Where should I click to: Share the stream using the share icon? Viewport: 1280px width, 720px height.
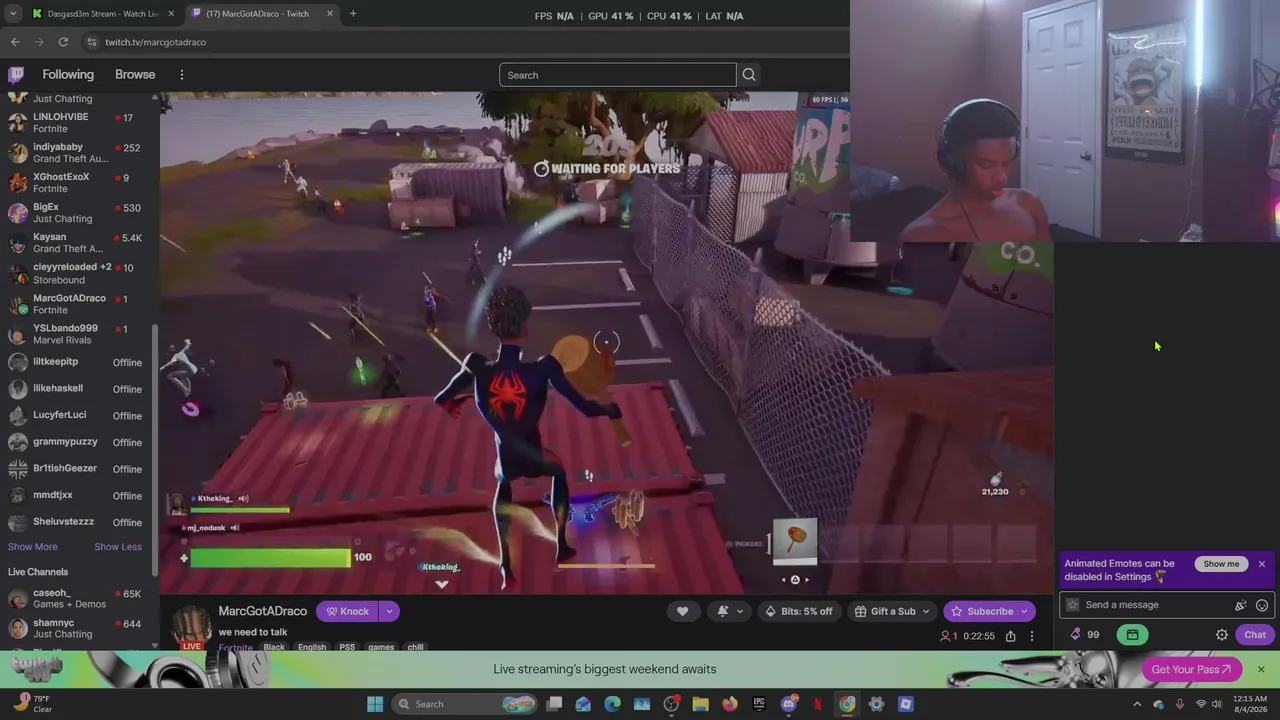pos(1011,636)
